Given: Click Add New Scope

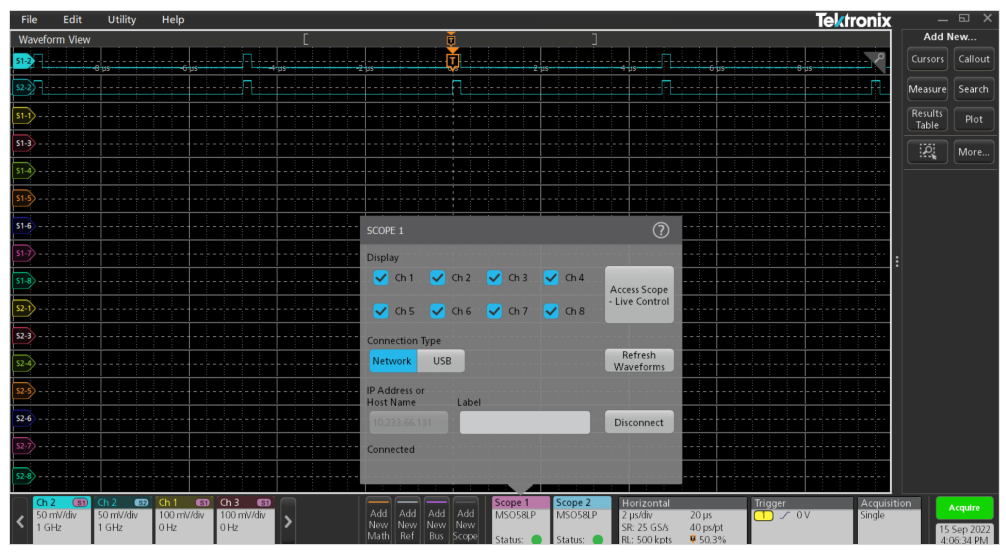Looking at the screenshot, I should tap(466, 521).
